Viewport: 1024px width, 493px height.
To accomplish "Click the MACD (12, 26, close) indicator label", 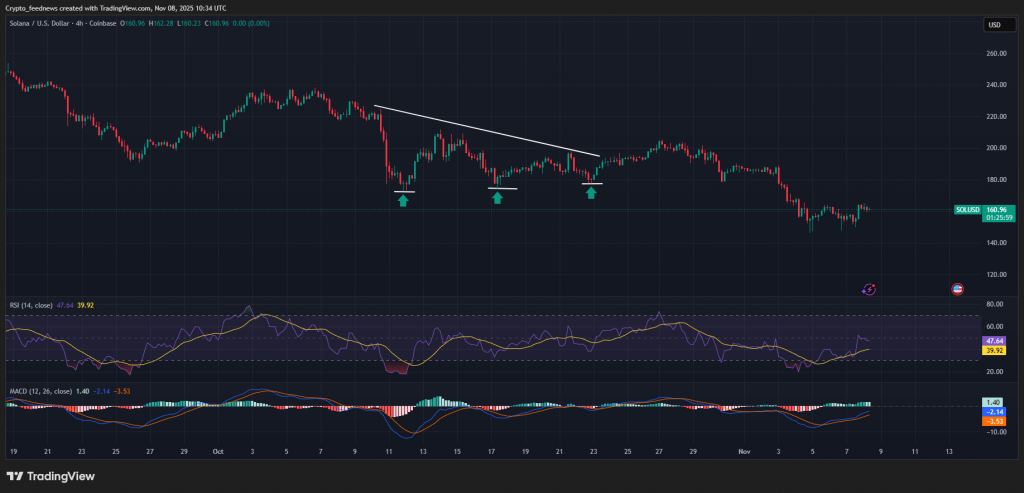I will click(x=41, y=391).
